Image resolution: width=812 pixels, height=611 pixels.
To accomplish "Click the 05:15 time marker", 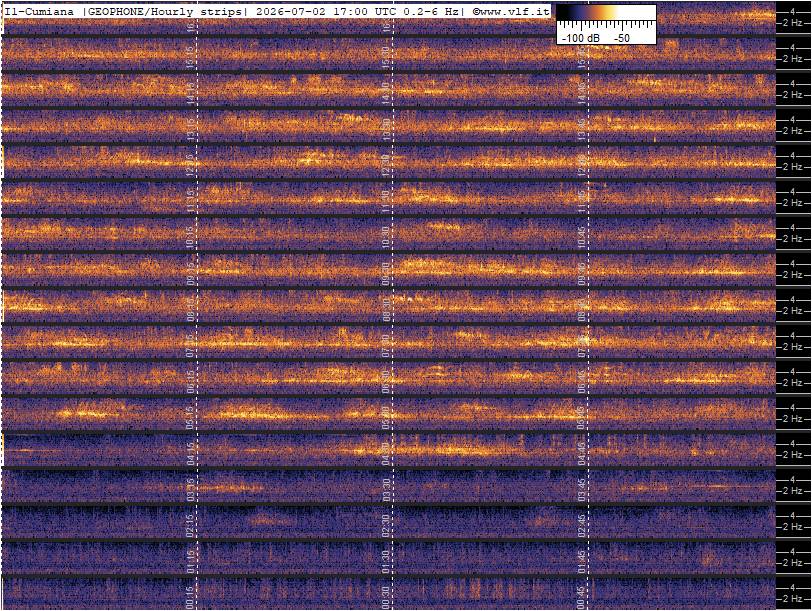I will 190,417.
